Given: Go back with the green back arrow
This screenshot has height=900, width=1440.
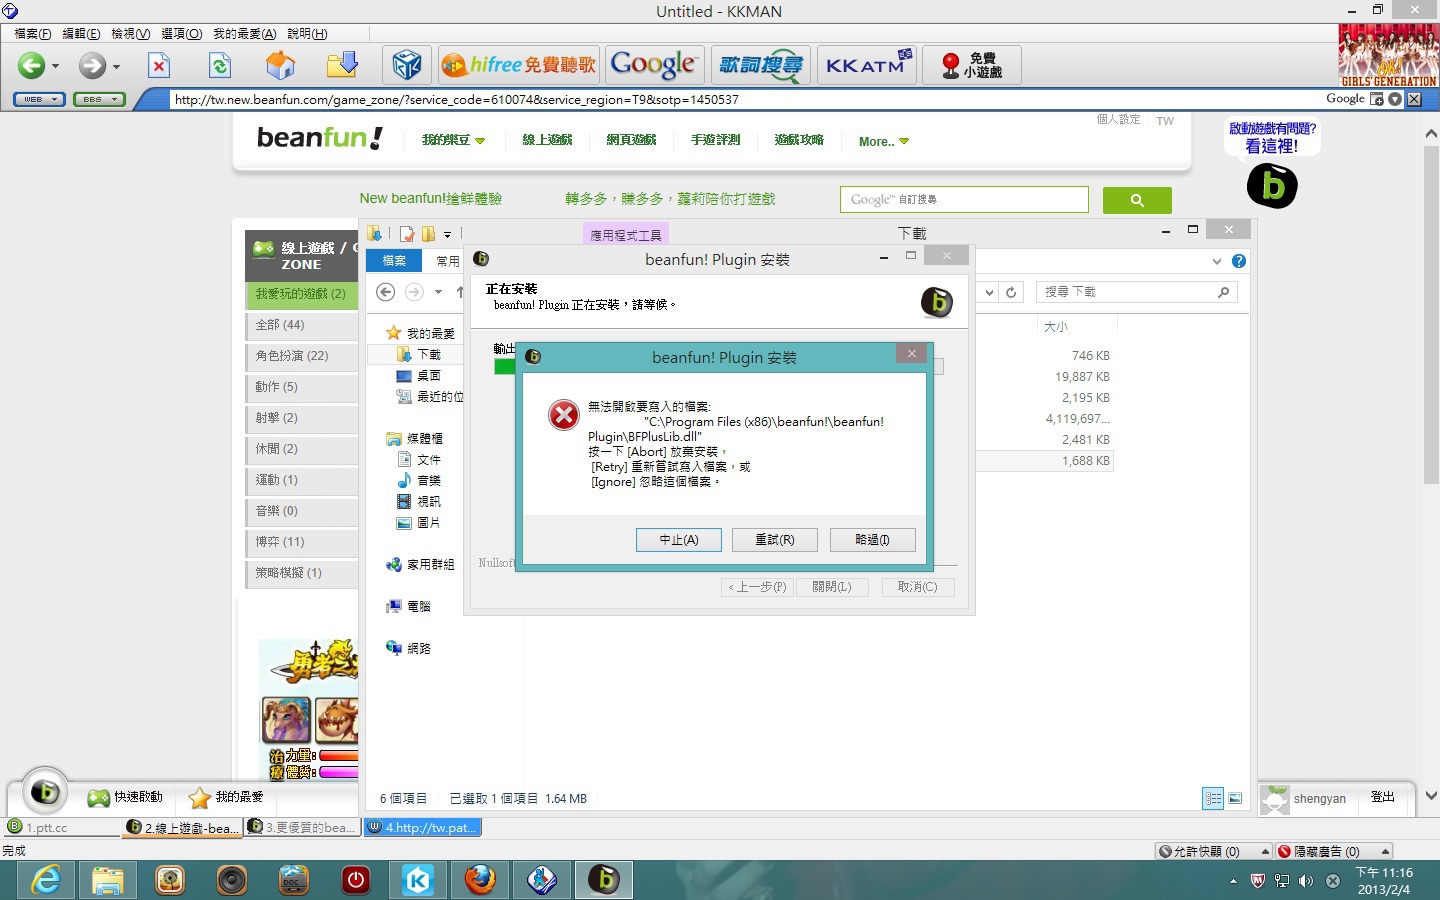Looking at the screenshot, I should (31, 66).
